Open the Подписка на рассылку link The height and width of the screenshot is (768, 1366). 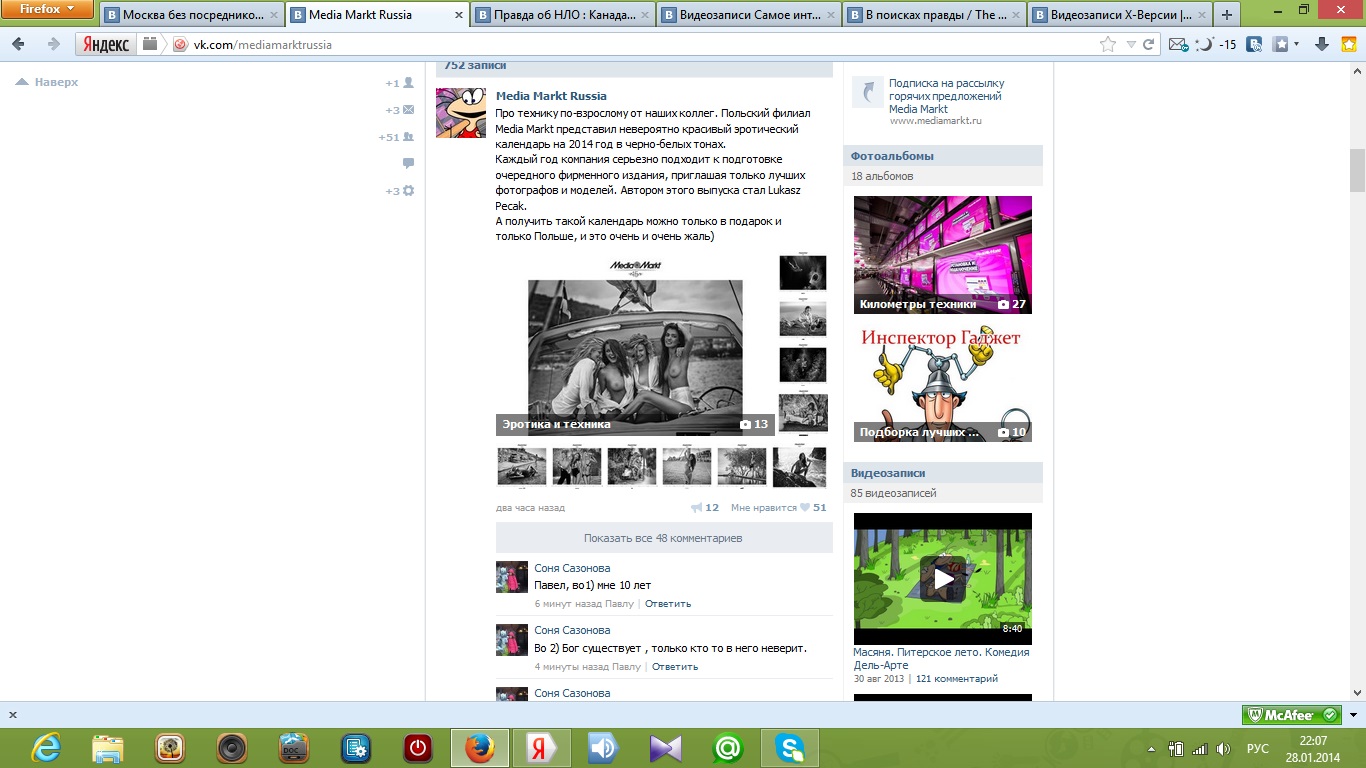(946, 96)
